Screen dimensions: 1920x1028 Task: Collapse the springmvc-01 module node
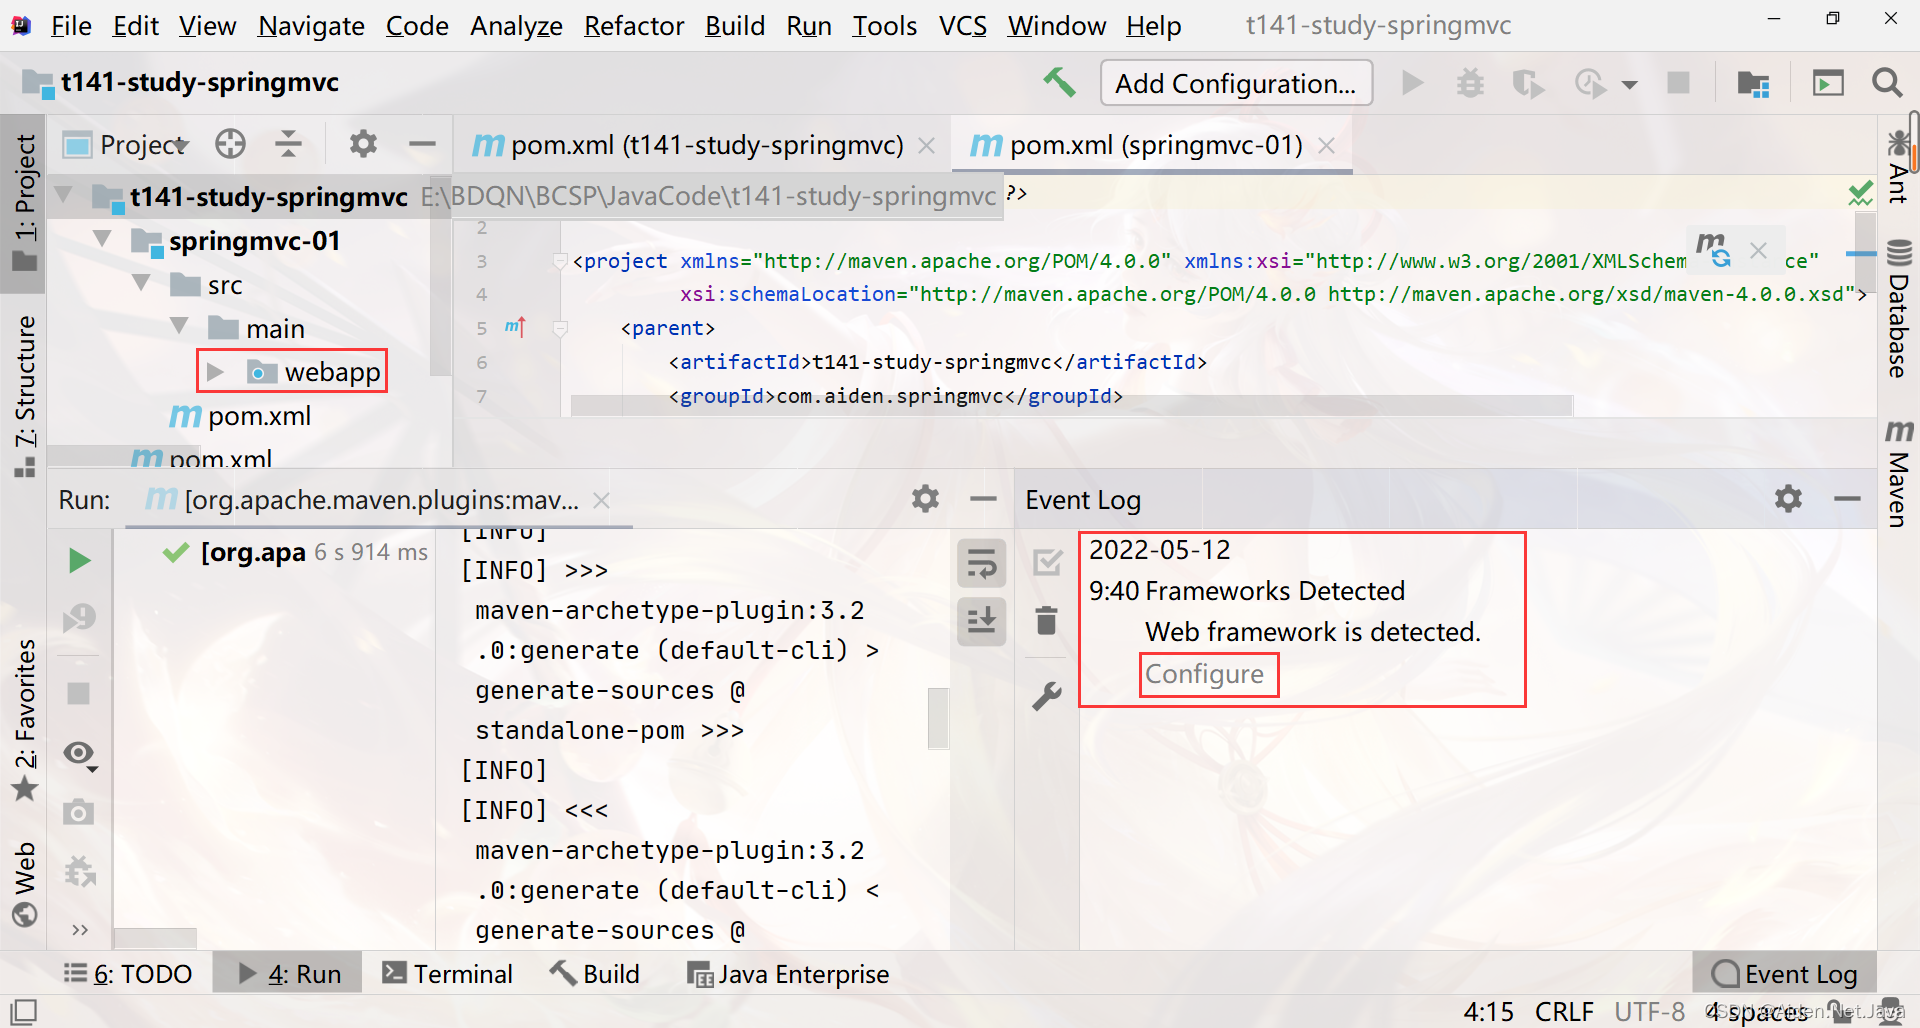(102, 239)
